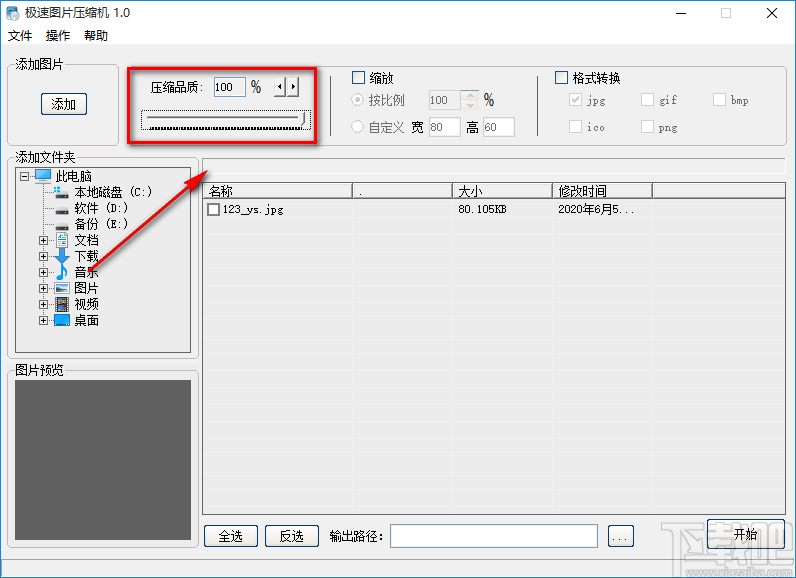
Task: Click the This PC computer icon
Action: click(x=43, y=176)
